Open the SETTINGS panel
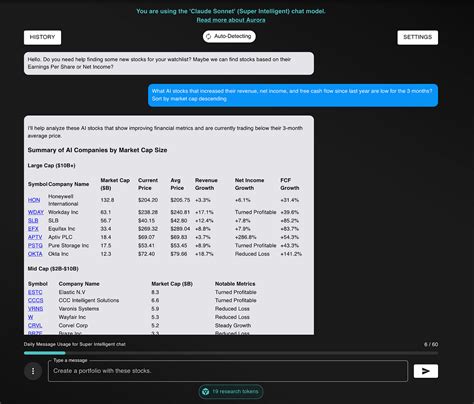 418,37
